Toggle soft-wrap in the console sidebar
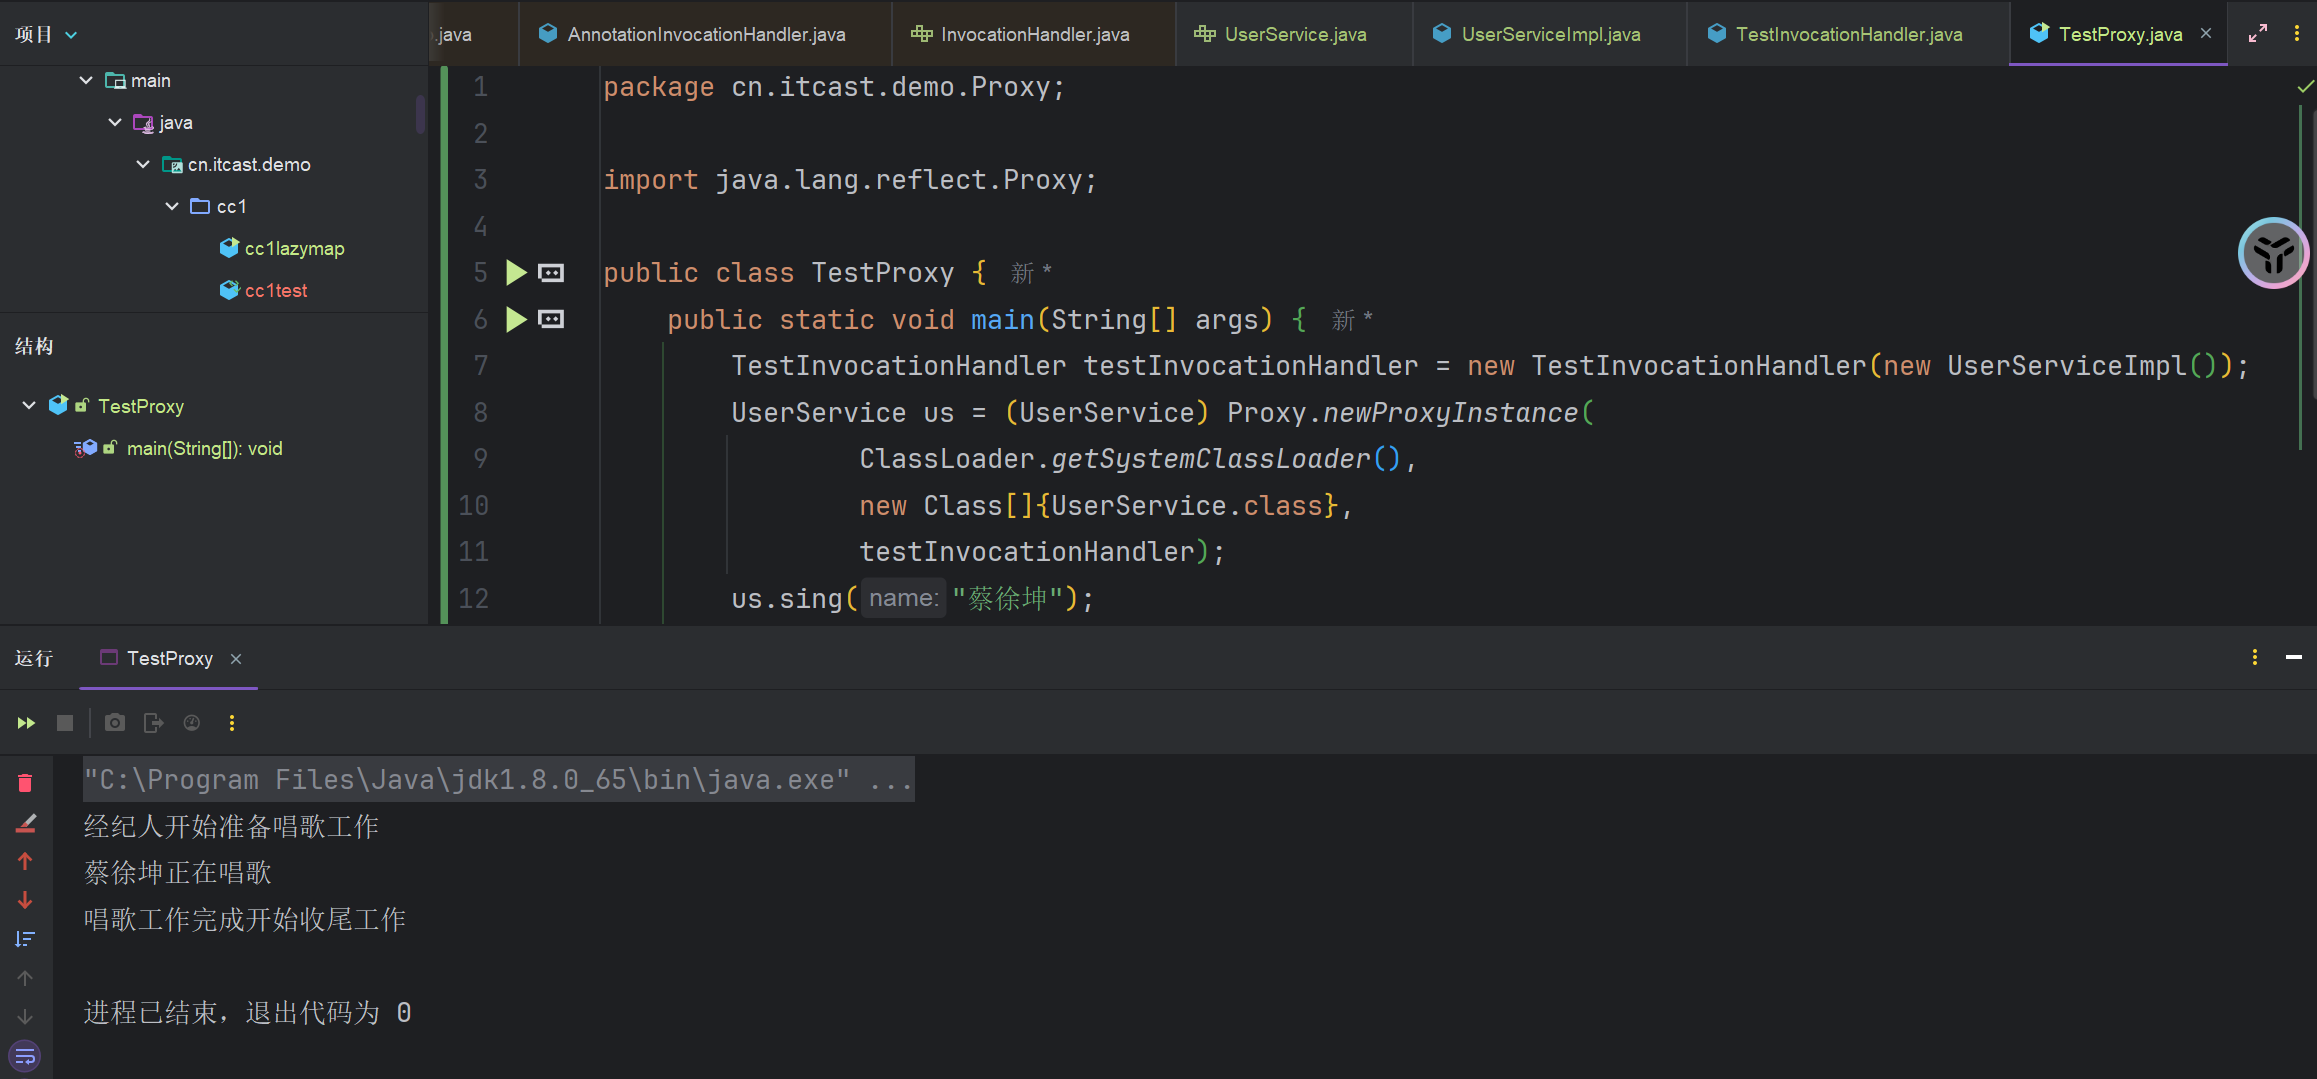 click(26, 1056)
